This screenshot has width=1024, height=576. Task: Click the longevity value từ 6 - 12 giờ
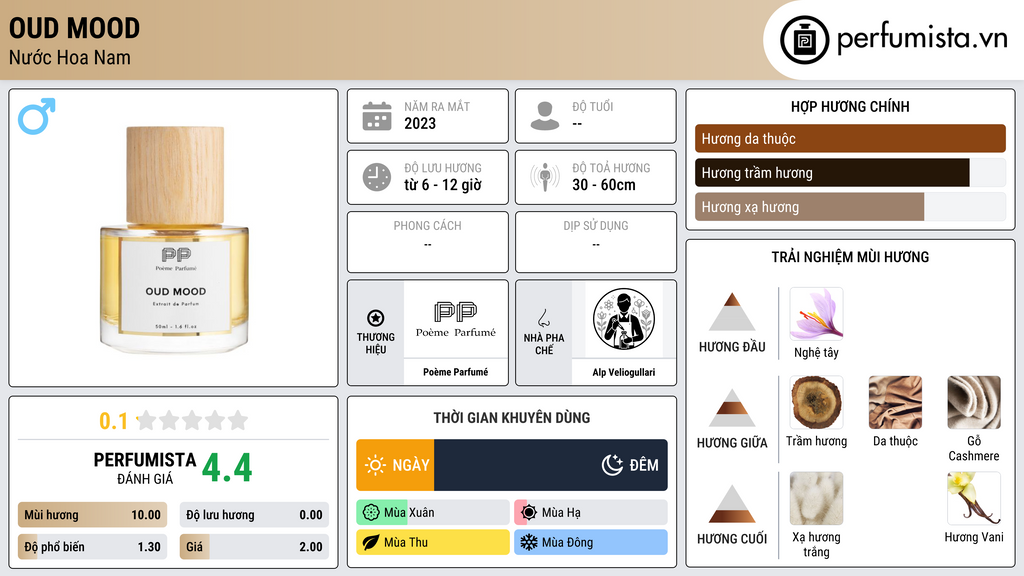pyautogui.click(x=443, y=185)
